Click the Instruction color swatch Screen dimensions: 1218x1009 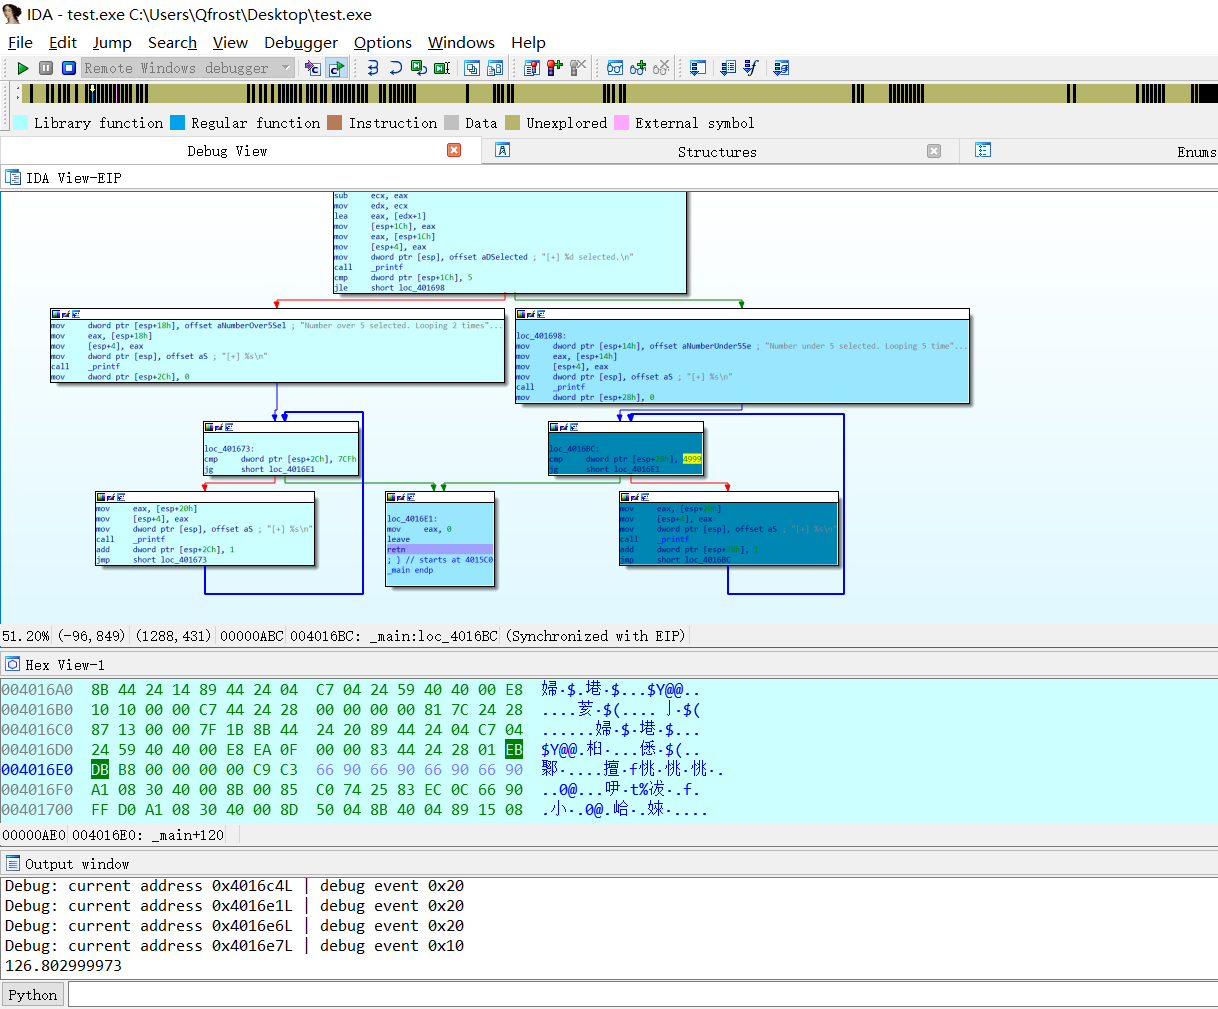335,122
